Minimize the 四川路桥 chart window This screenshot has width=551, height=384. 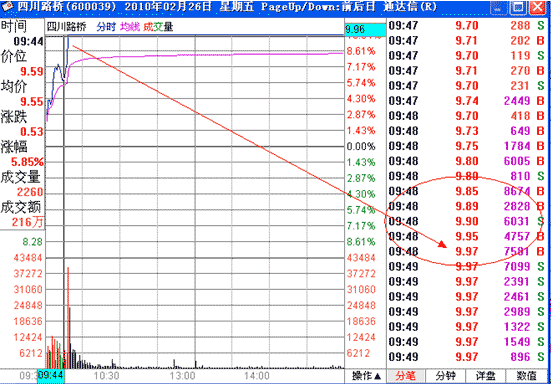point(499,7)
